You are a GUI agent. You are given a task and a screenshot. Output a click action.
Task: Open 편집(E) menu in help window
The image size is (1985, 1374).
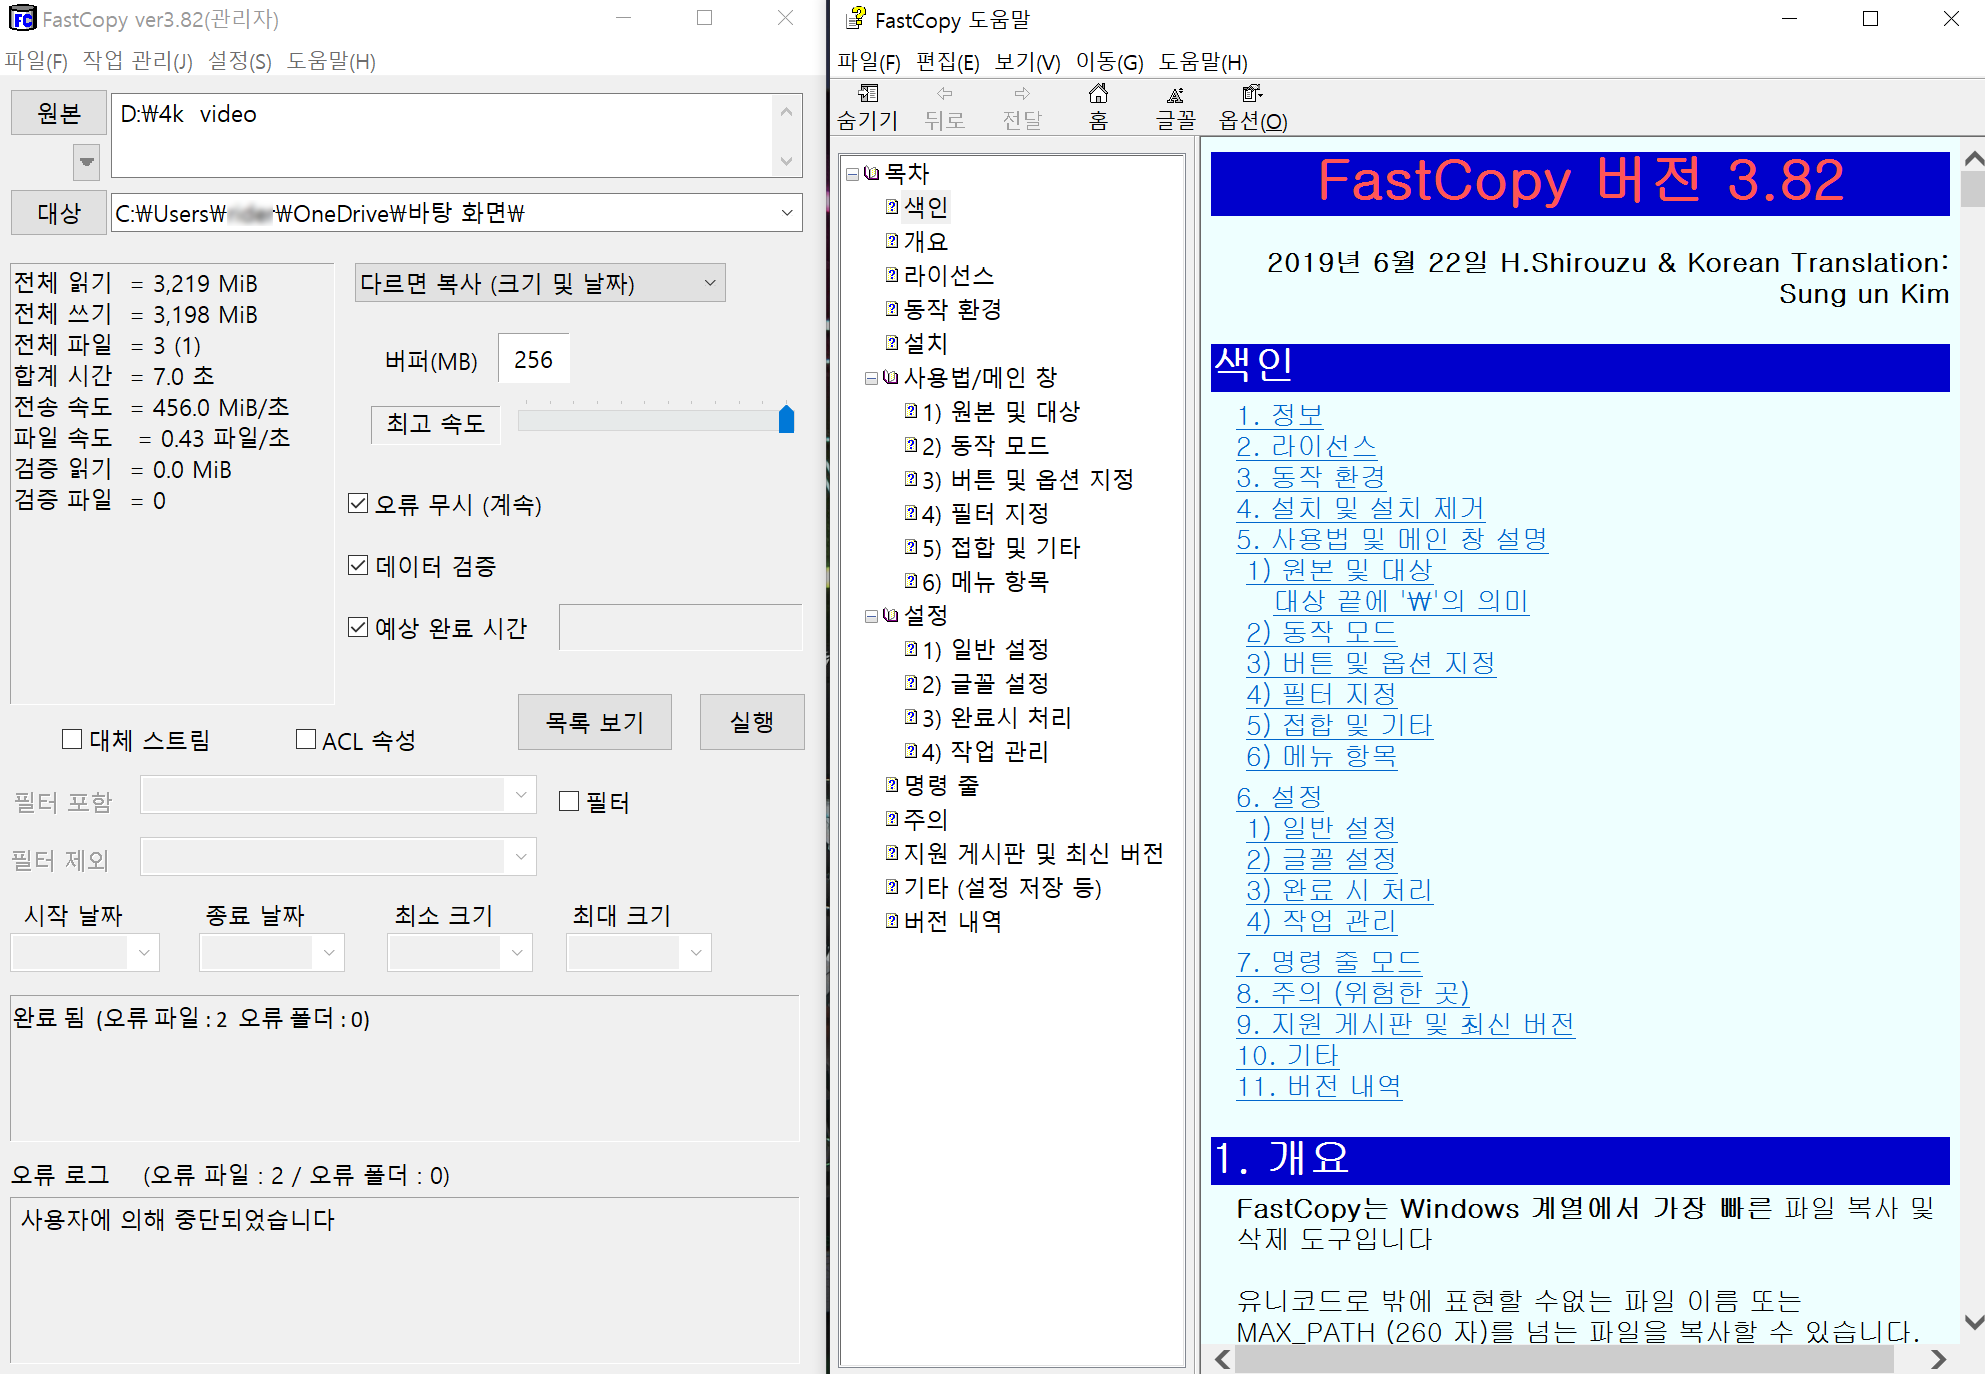coord(947,62)
